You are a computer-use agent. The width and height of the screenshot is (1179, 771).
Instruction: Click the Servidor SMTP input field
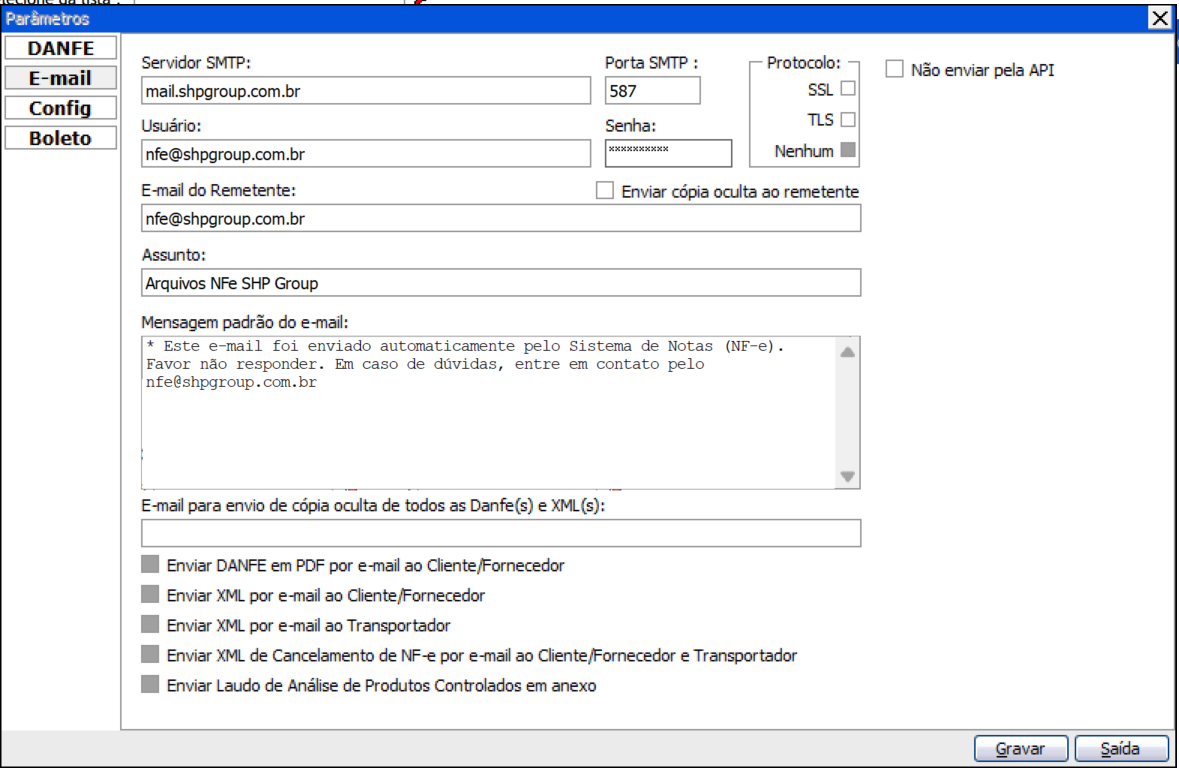[366, 91]
